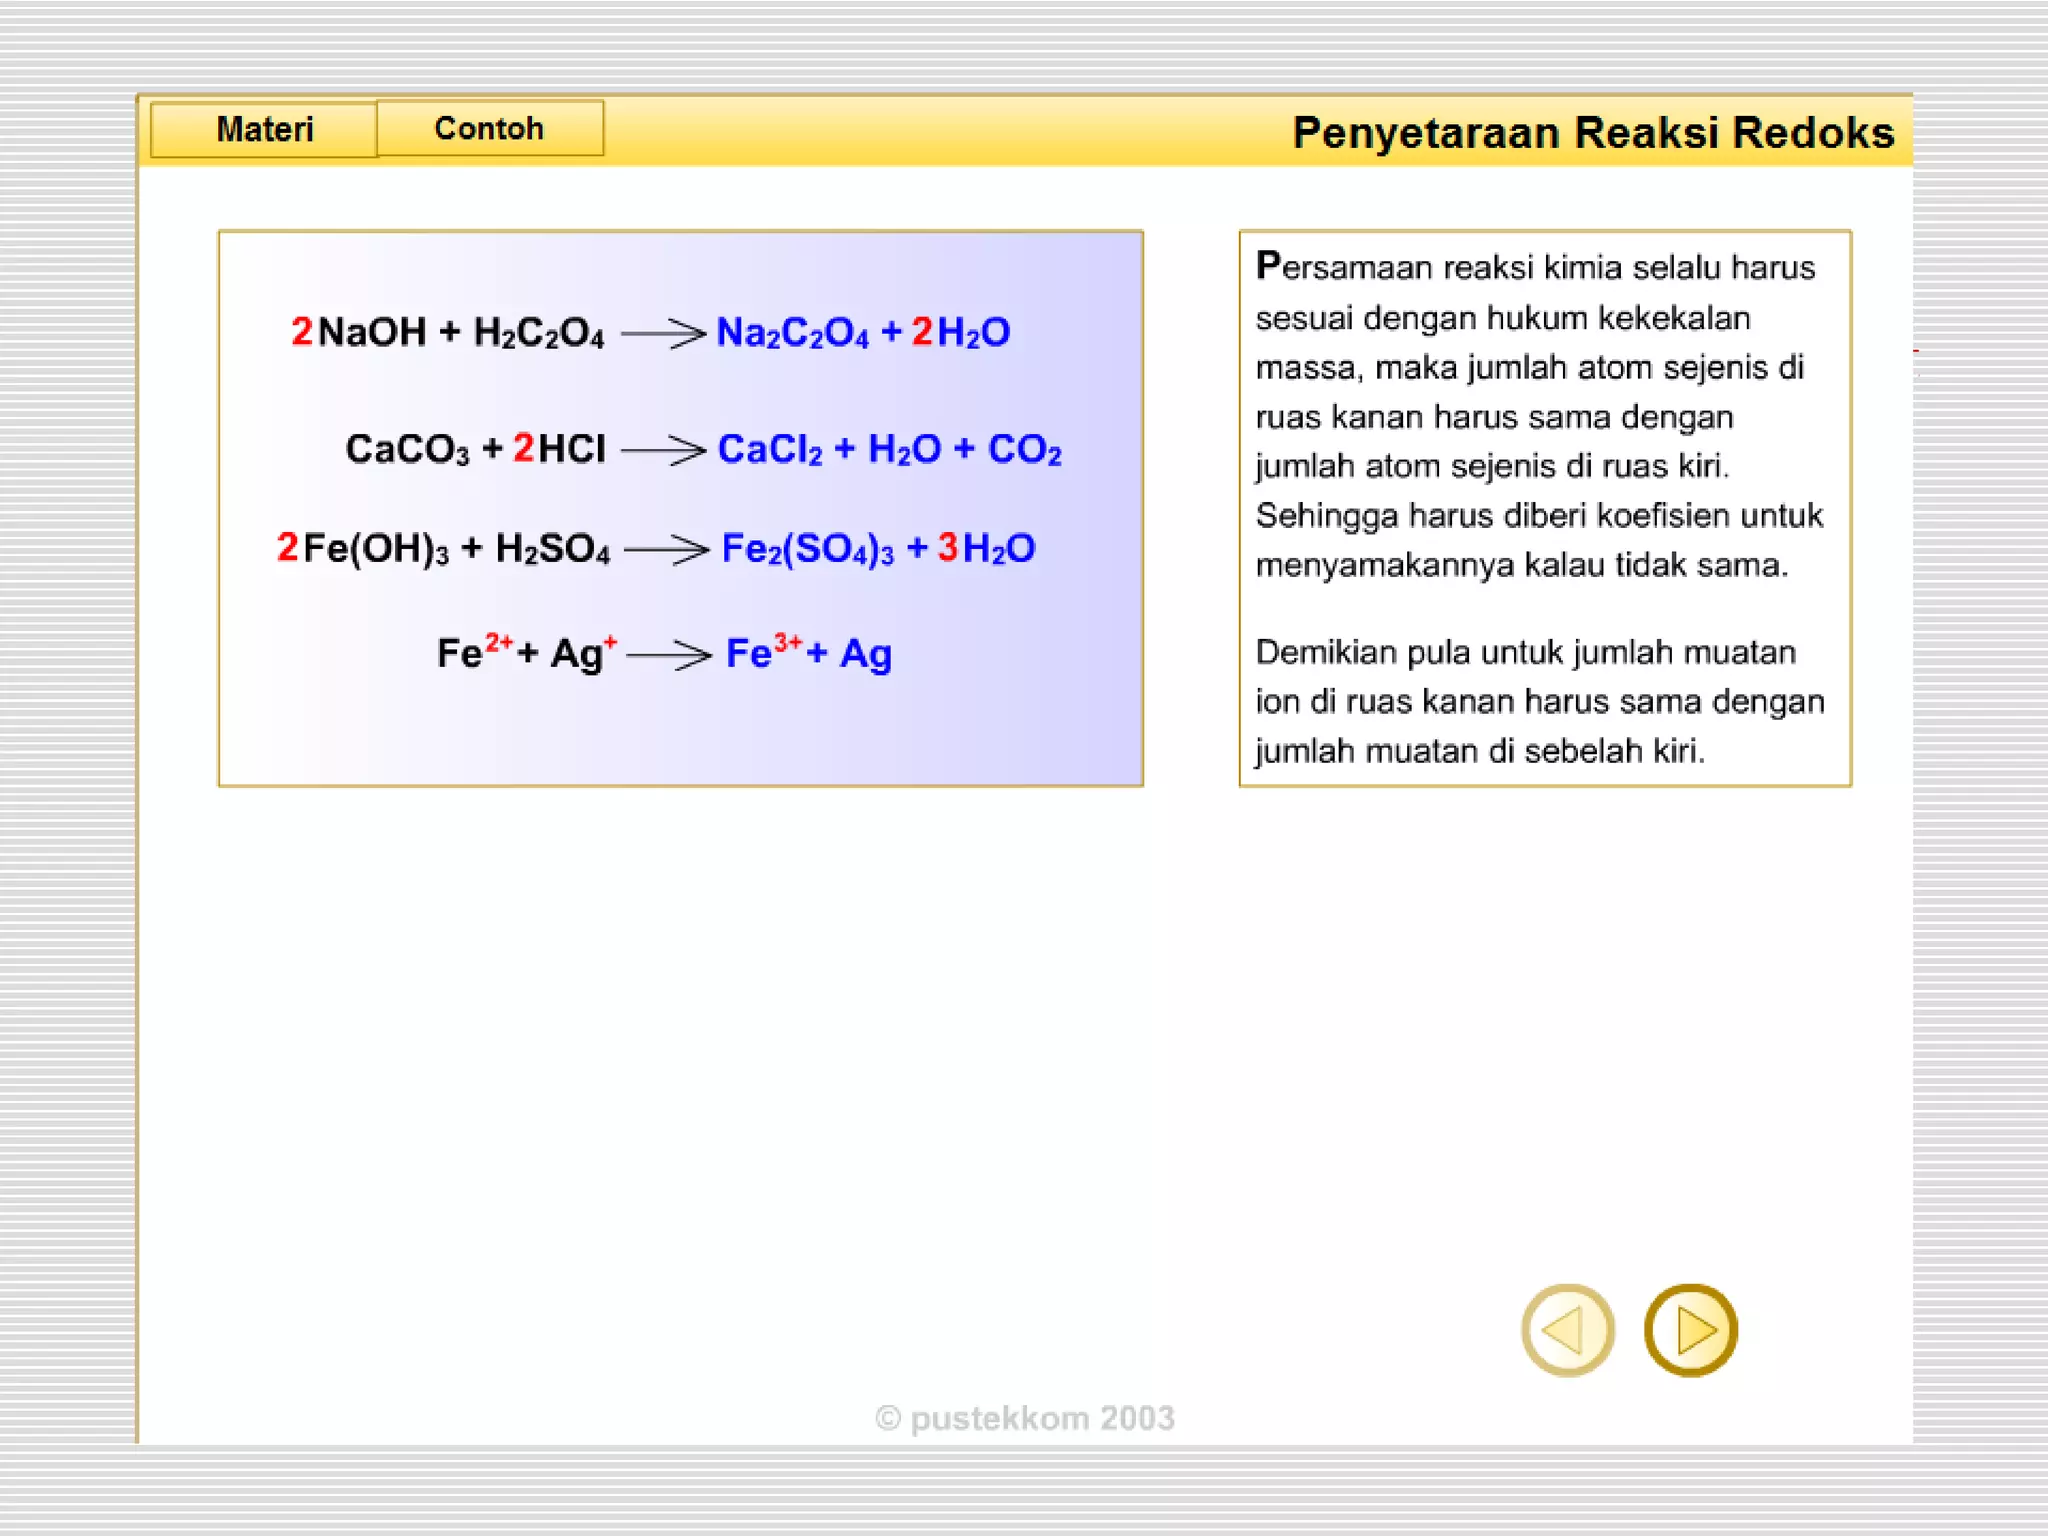Viewport: 2048px width, 1536px height.
Task: Switch to the Contoh tab
Action: [490, 128]
